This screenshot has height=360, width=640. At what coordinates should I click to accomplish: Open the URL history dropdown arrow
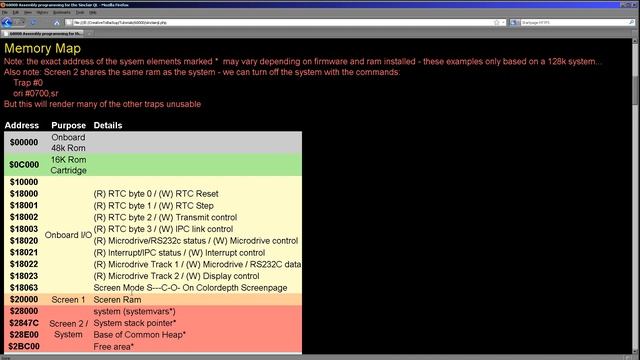click(504, 22)
